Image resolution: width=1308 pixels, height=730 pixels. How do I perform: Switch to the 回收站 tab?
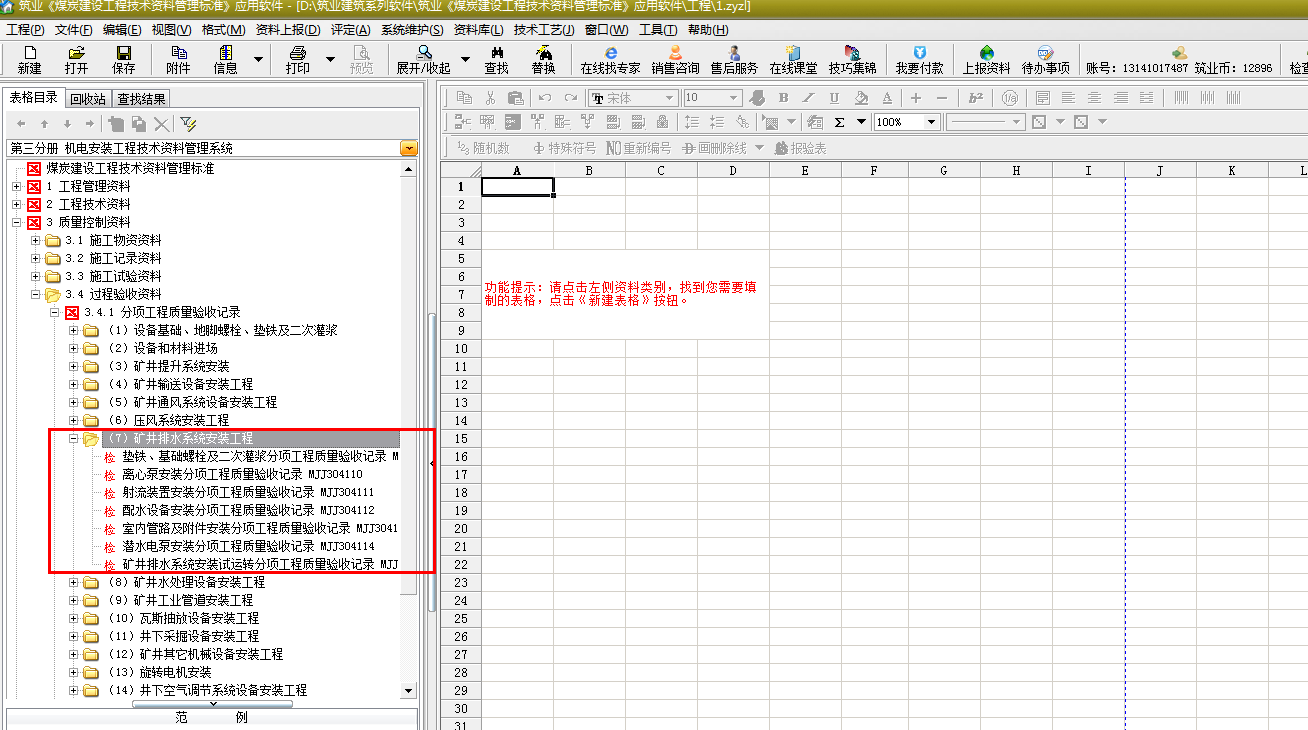88,99
